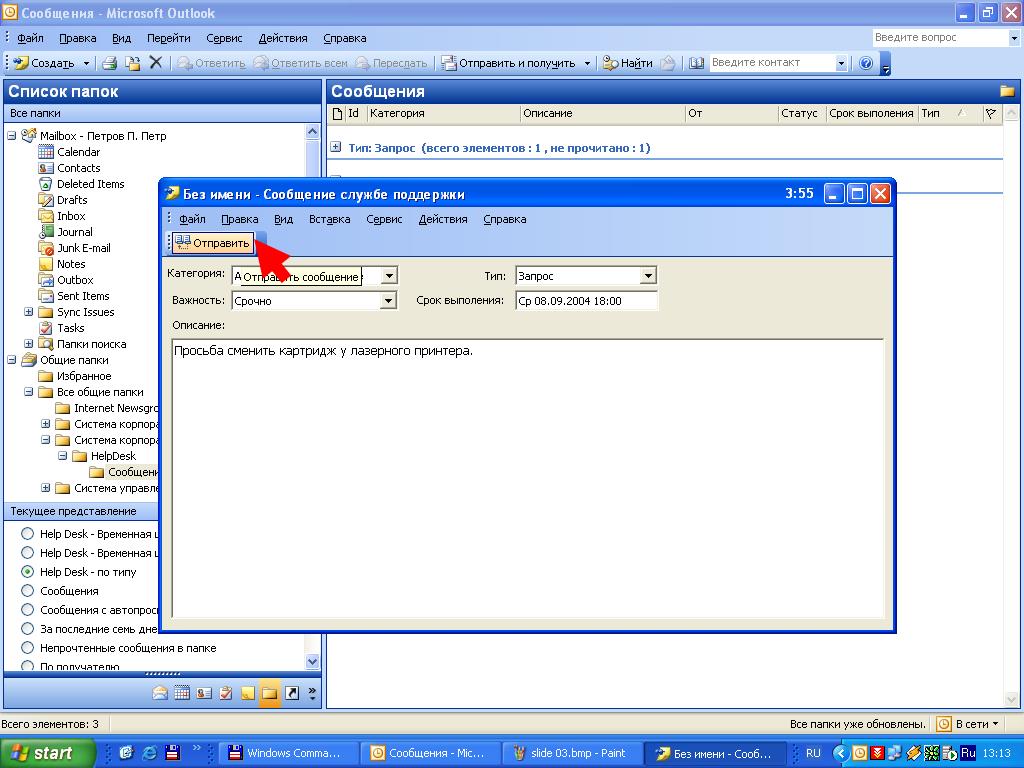
Task: Select the first Help Desk - Временная view
Action: 27,534
